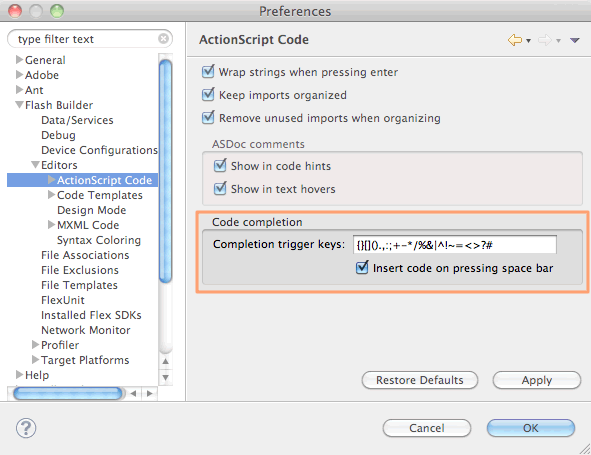591x455 pixels.
Task: Select Code Templates preference page
Action: pos(100,195)
